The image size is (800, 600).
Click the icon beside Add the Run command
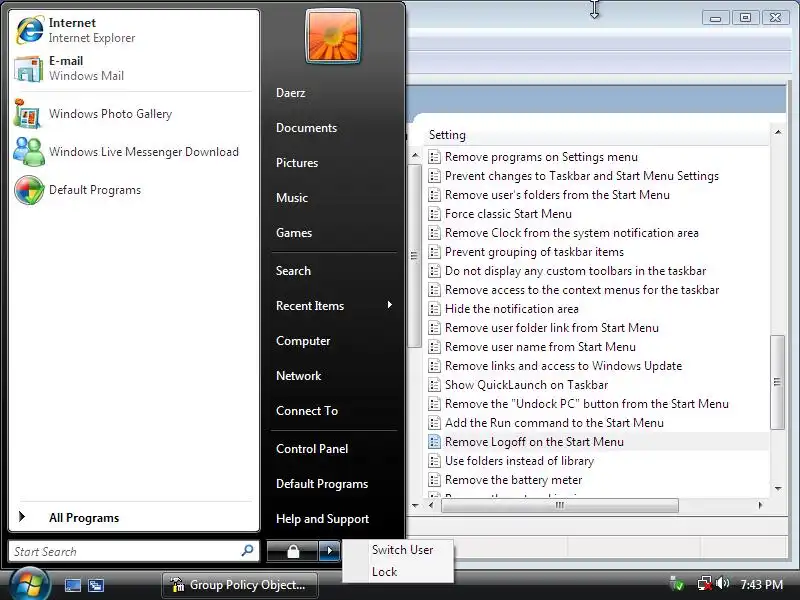coord(434,423)
